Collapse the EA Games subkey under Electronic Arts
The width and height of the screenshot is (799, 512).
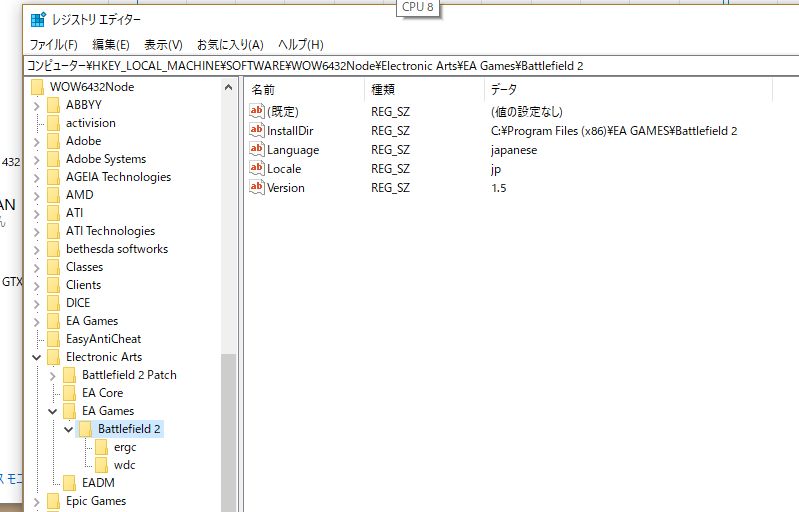coord(52,411)
